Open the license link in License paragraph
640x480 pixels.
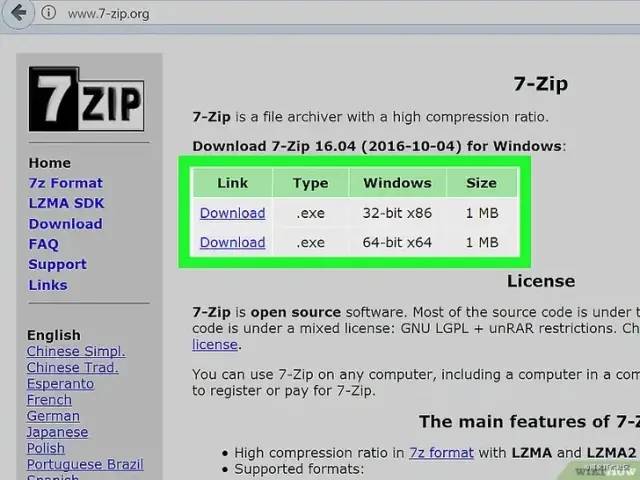click(215, 345)
